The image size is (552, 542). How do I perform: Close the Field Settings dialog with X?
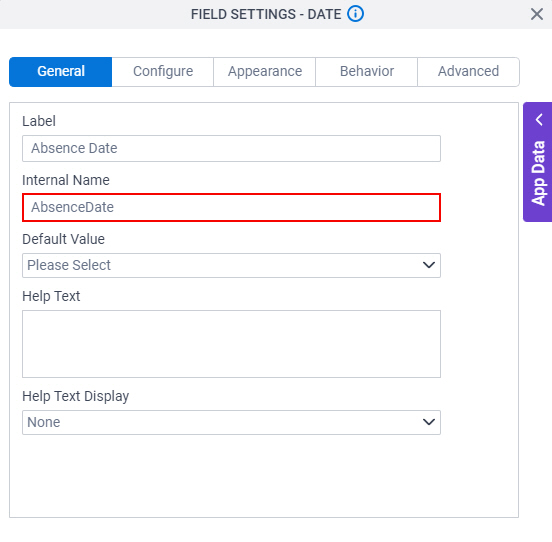[x=537, y=14]
